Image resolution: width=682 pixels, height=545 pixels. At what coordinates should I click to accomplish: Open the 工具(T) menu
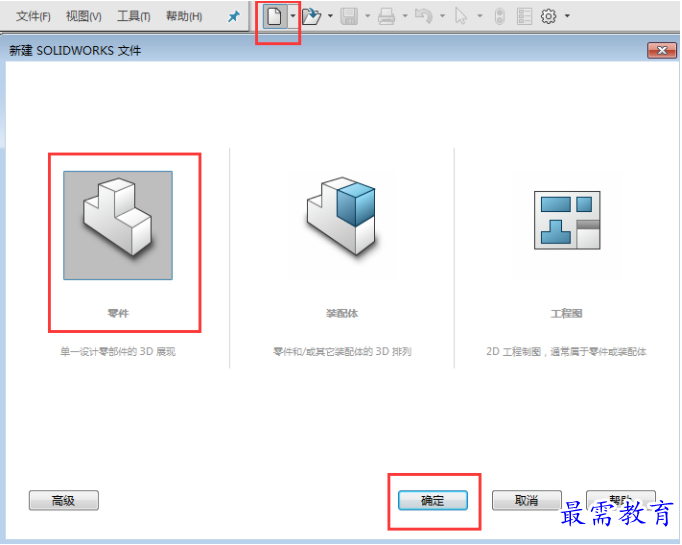[134, 17]
